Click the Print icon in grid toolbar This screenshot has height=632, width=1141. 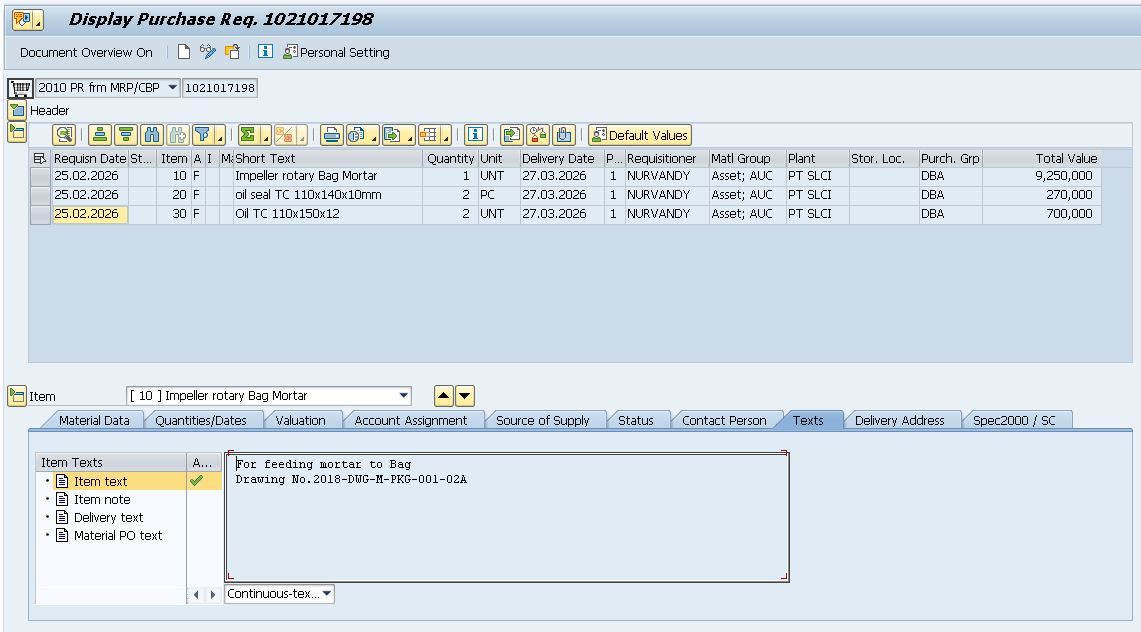(331, 135)
